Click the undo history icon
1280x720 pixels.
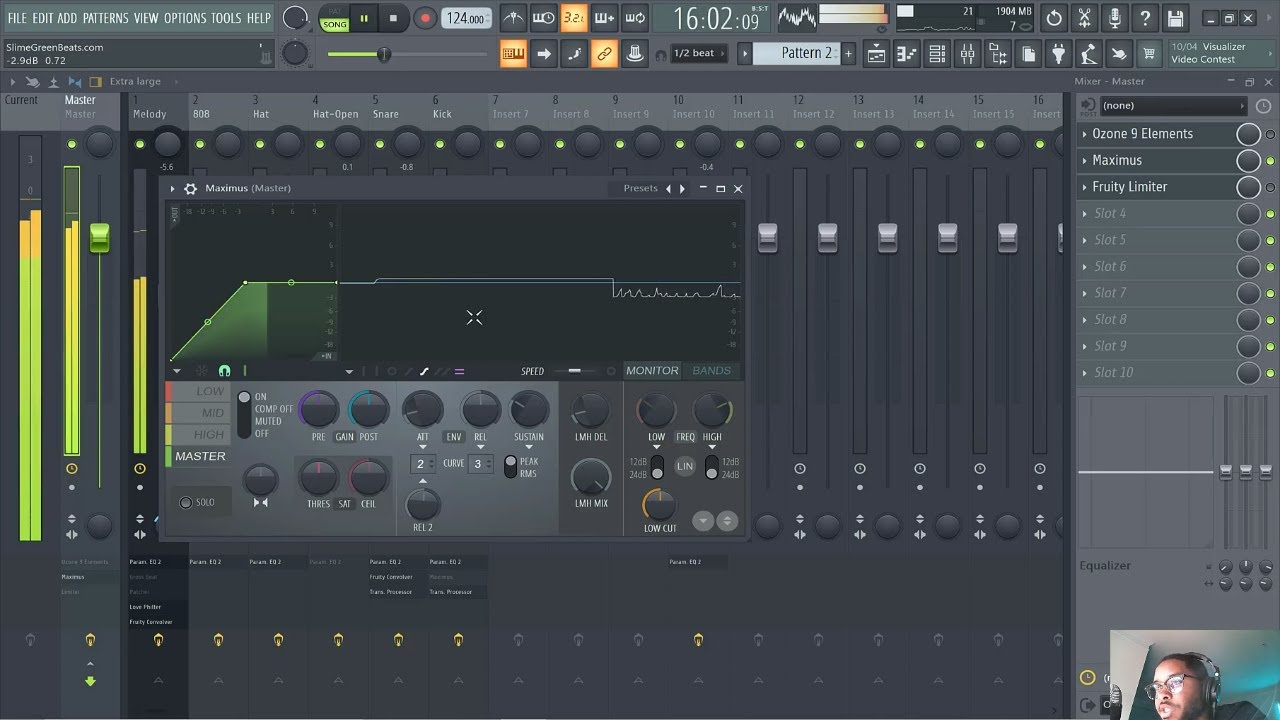click(x=1054, y=18)
